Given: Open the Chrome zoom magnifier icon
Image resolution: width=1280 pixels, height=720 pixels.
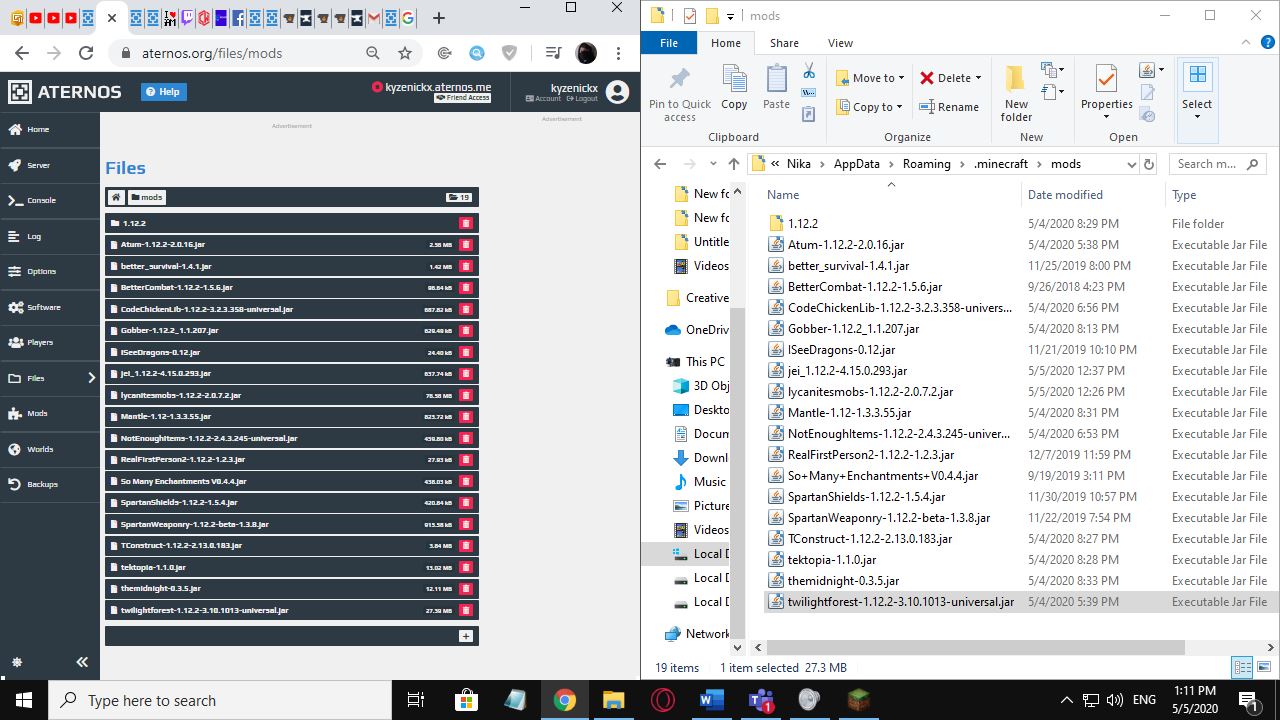Looking at the screenshot, I should coord(373,53).
